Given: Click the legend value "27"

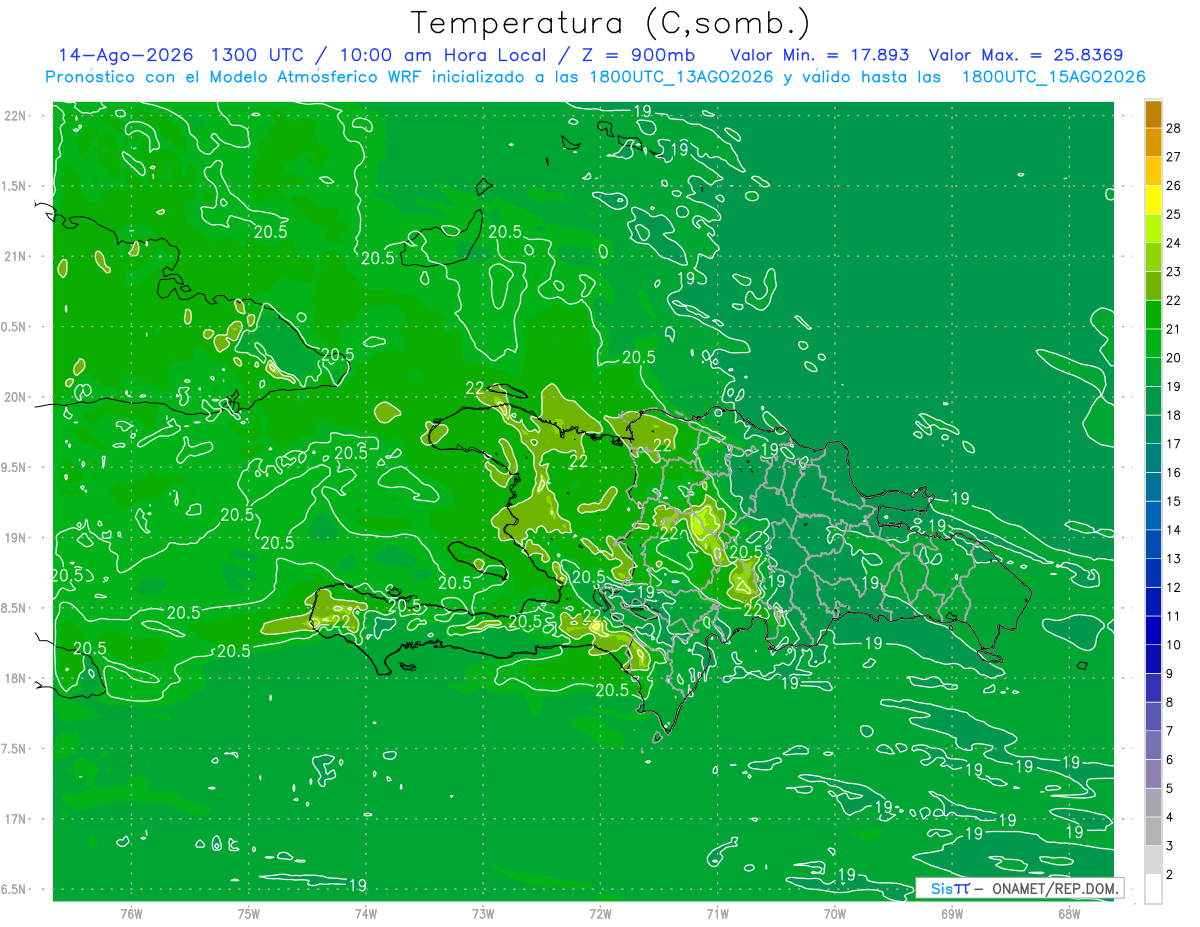Looking at the screenshot, I should 1174,157.
